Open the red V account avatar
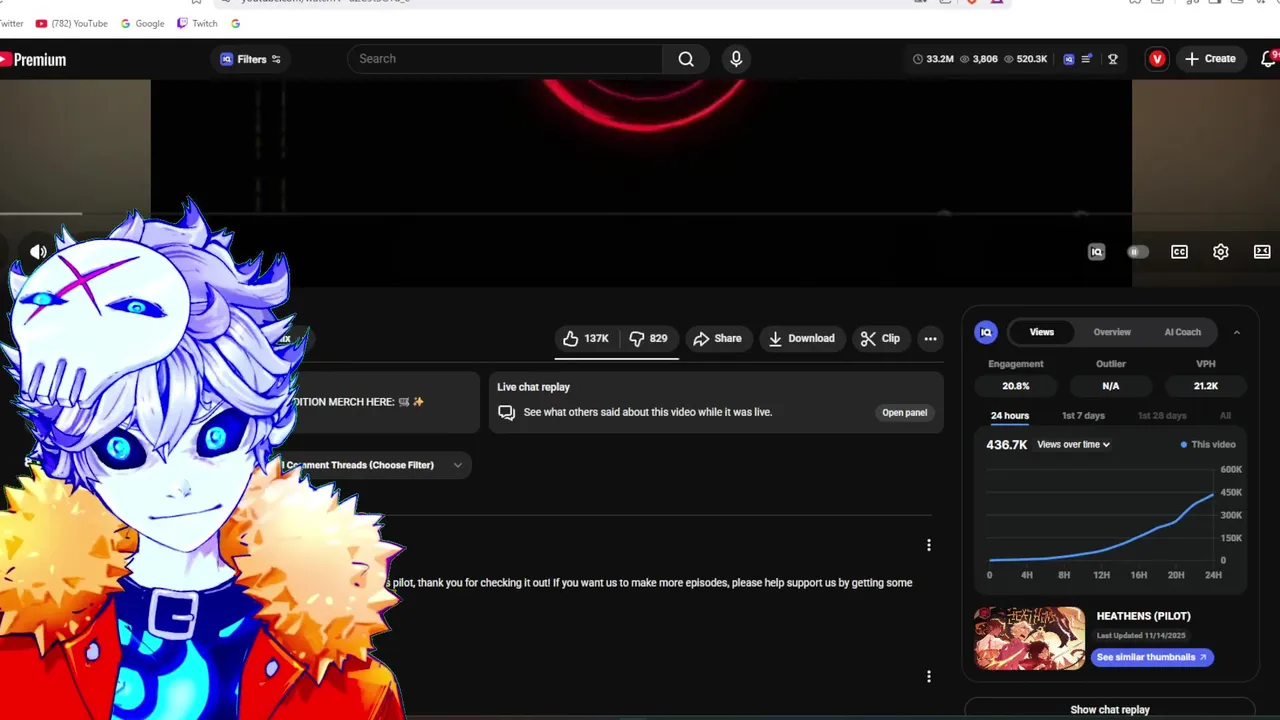This screenshot has width=1280, height=720. [x=1157, y=59]
